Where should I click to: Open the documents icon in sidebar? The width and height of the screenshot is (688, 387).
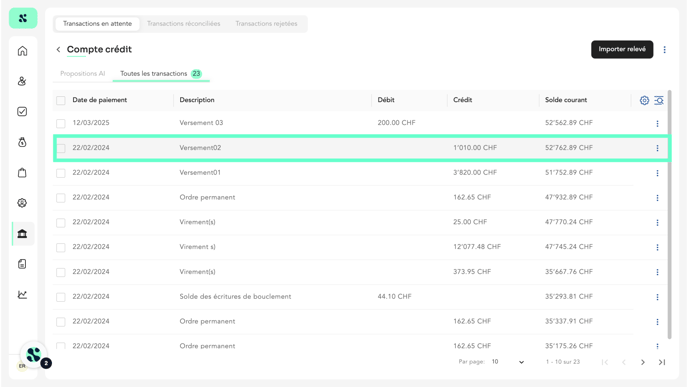tap(22, 264)
